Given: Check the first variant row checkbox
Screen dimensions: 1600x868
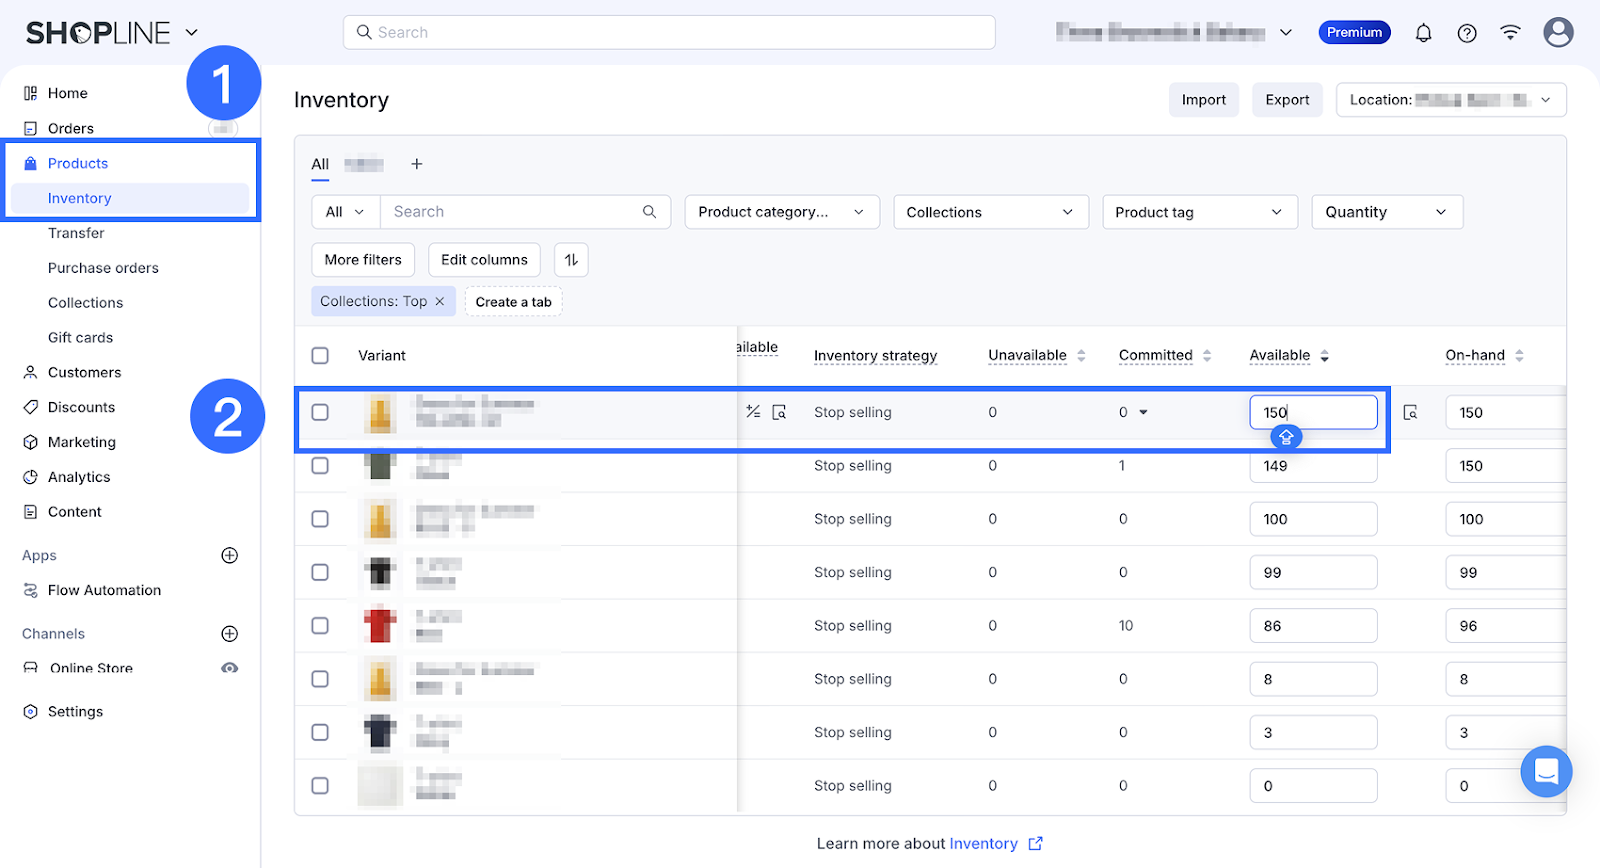Looking at the screenshot, I should [320, 412].
